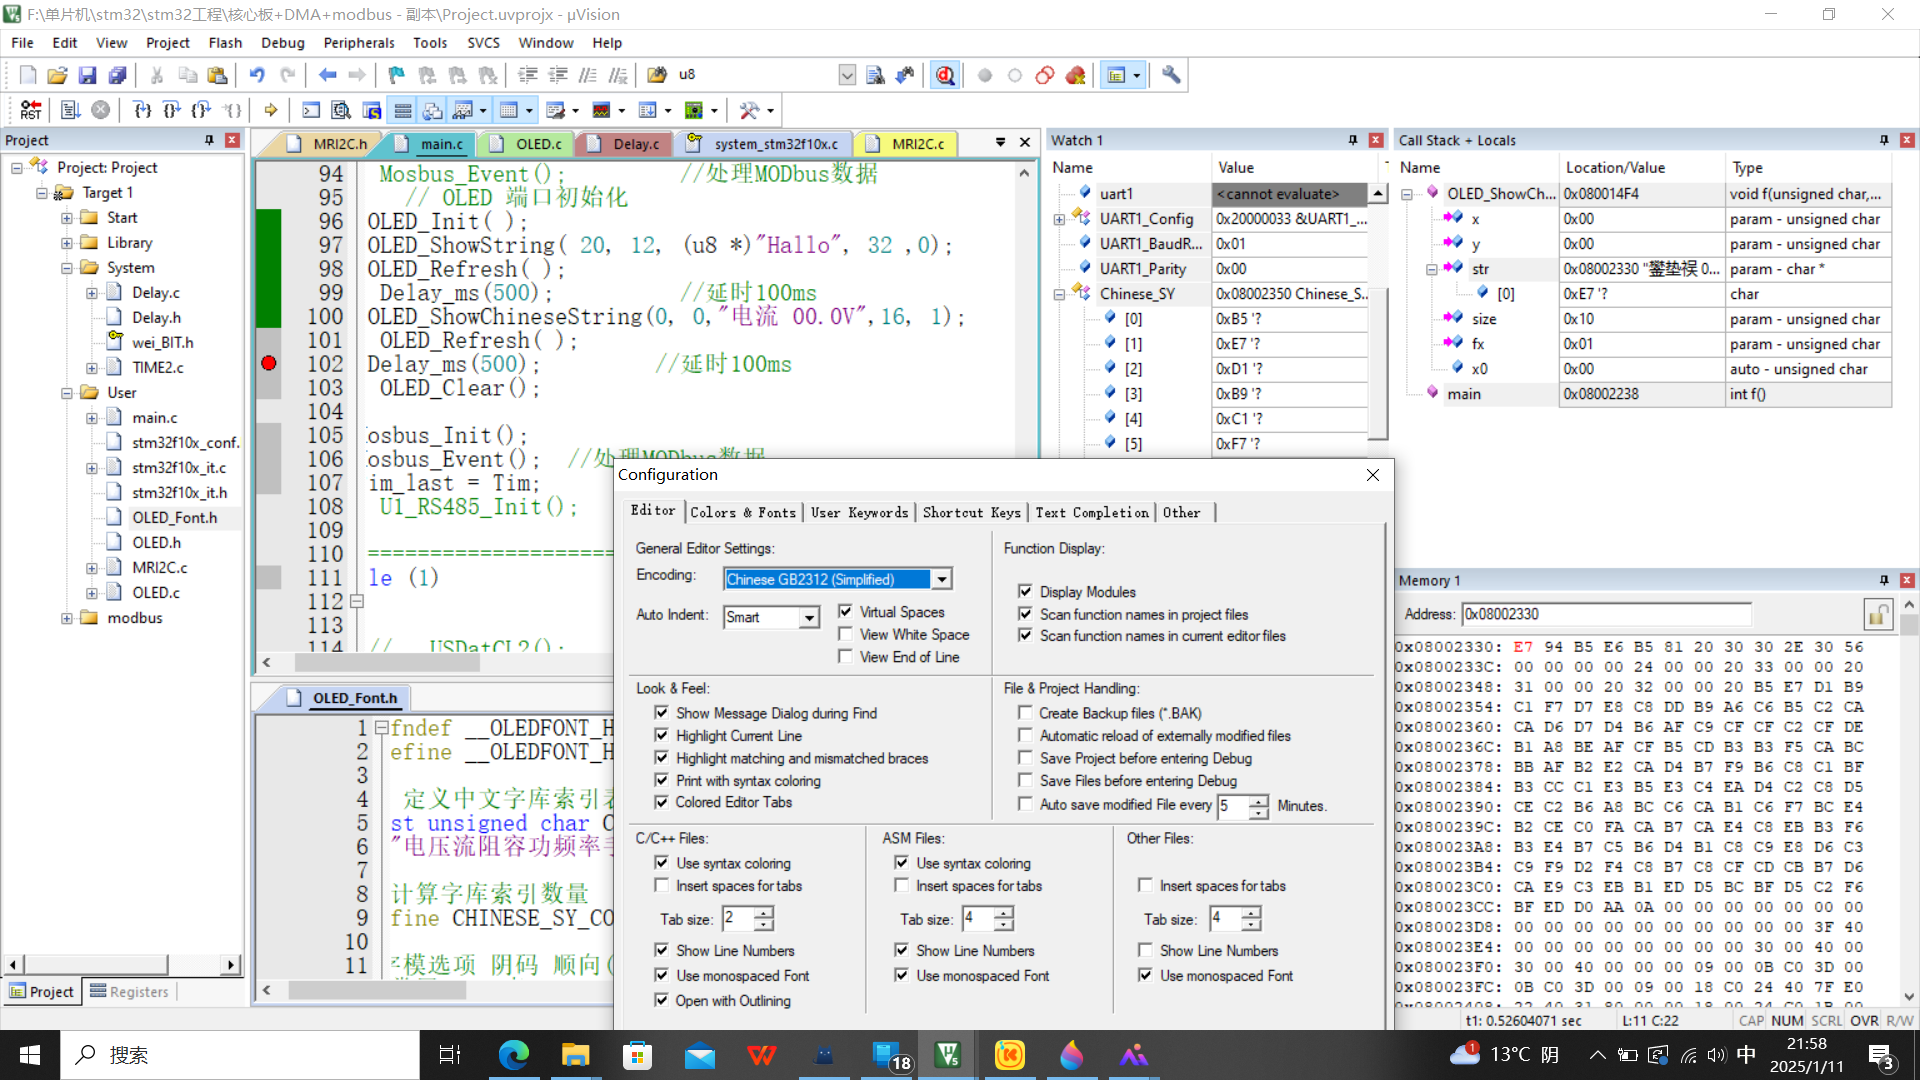Click the Open file toolbar icon
Viewport: 1920px width, 1080px height.
tap(57, 75)
